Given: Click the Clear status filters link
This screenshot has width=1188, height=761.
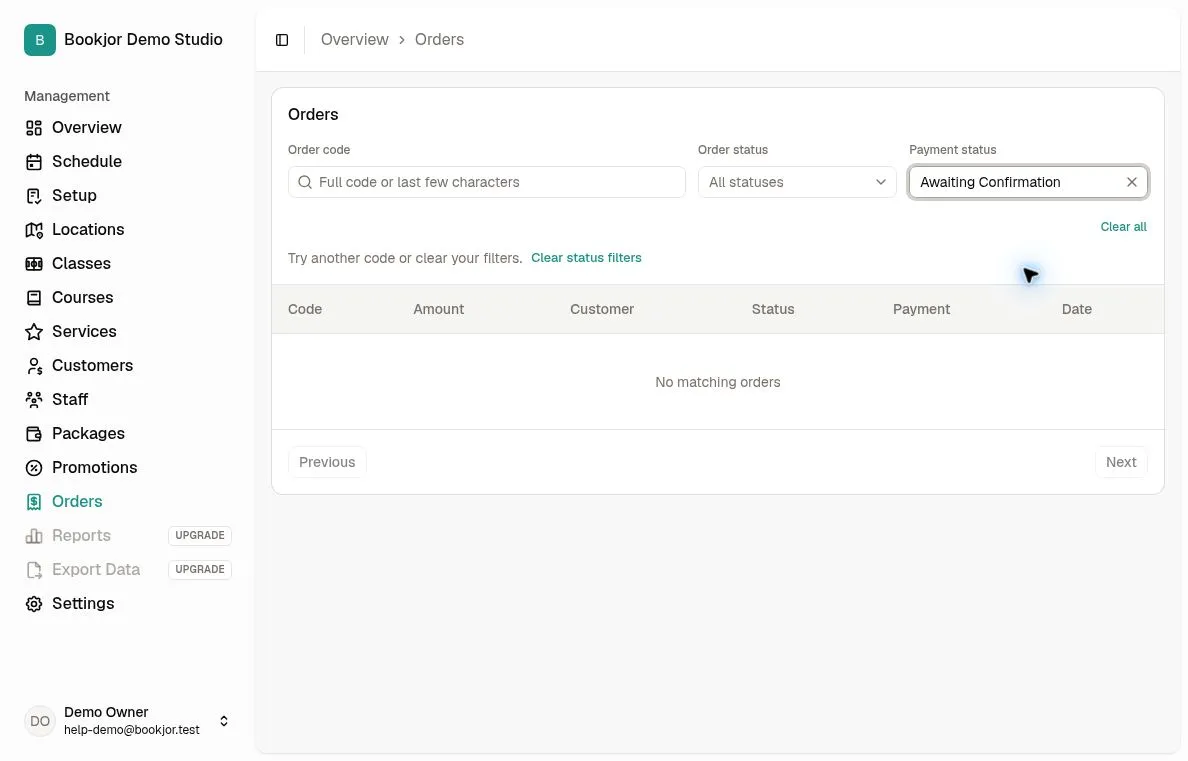Looking at the screenshot, I should 586,258.
